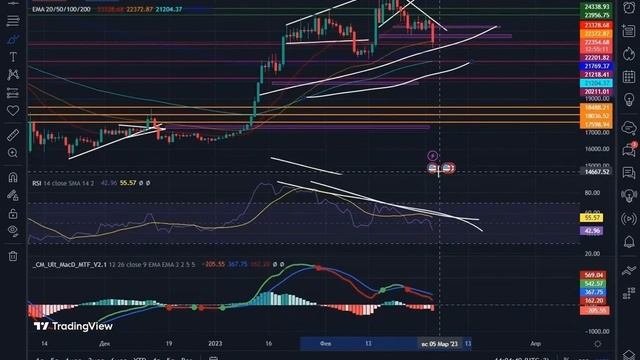Select the RSI 14 close indicator legend
Screen dimensions: 640x360
tap(63, 183)
